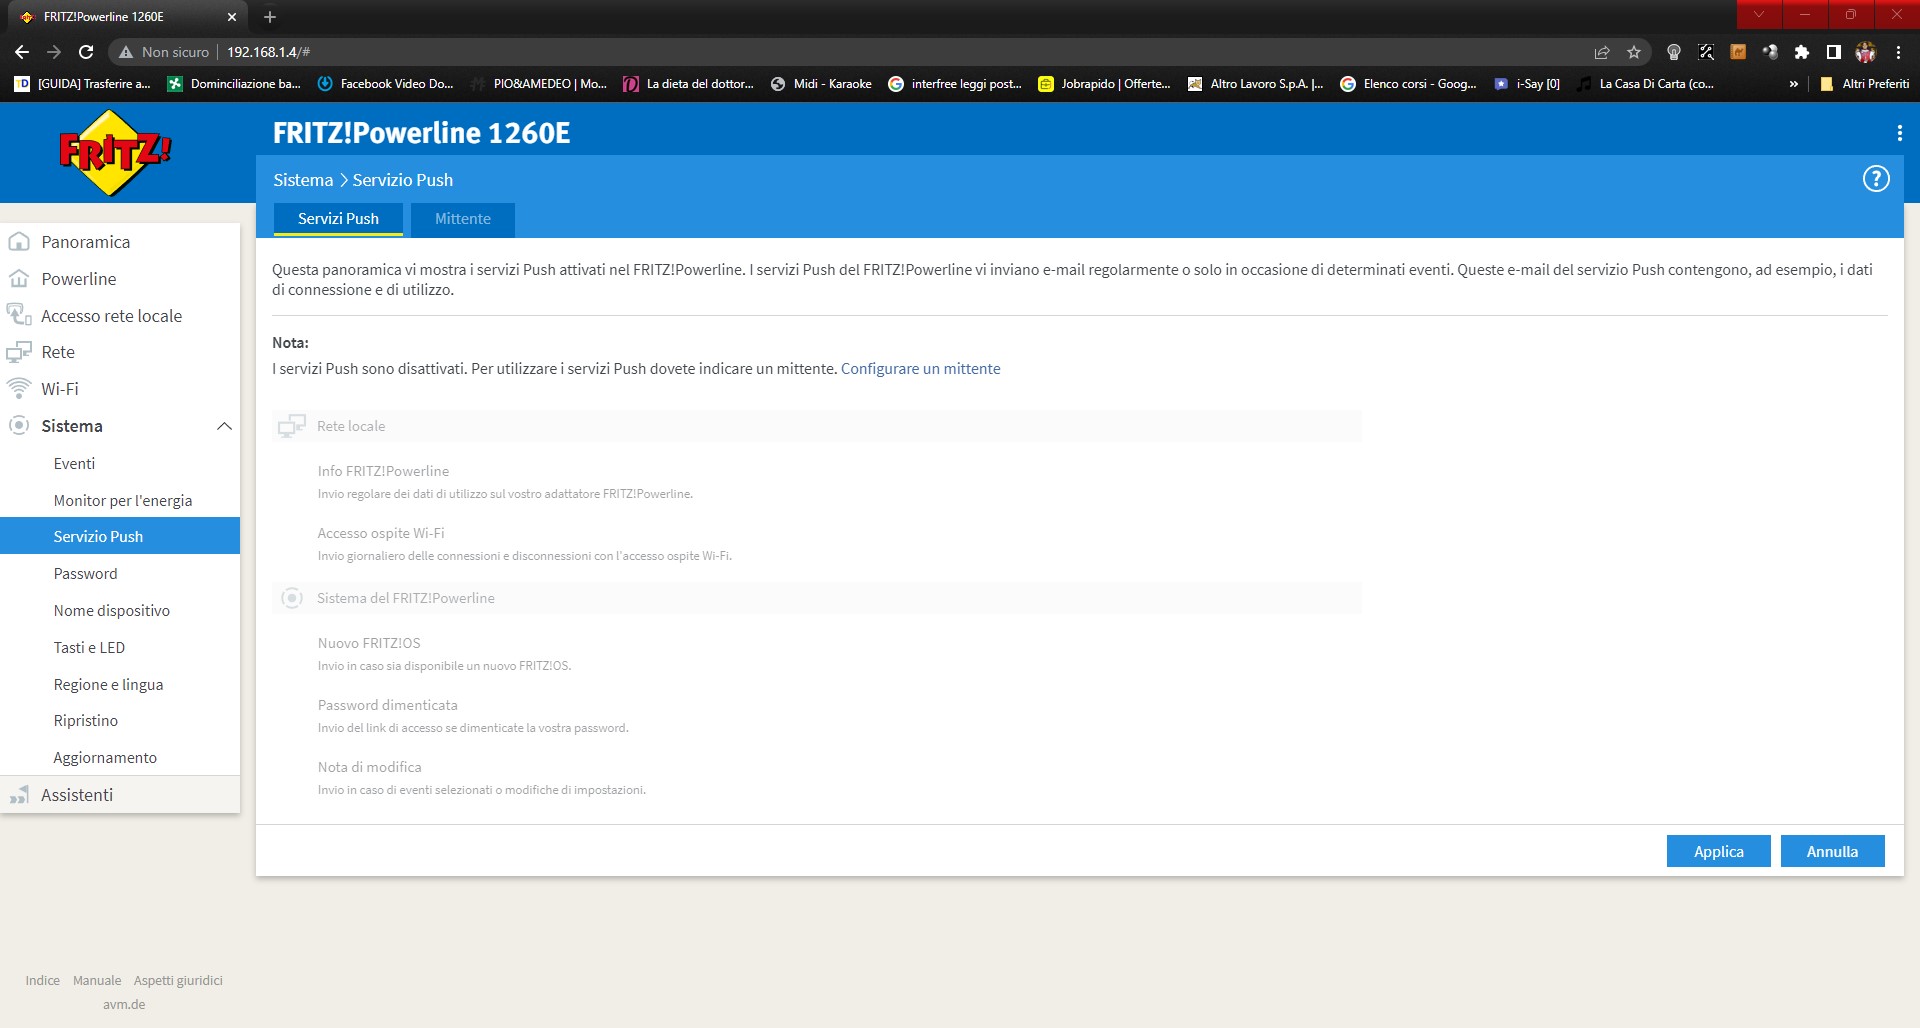Image resolution: width=1920 pixels, height=1028 pixels.
Task: Click the FRITZ! logo
Action: pyautogui.click(x=115, y=153)
